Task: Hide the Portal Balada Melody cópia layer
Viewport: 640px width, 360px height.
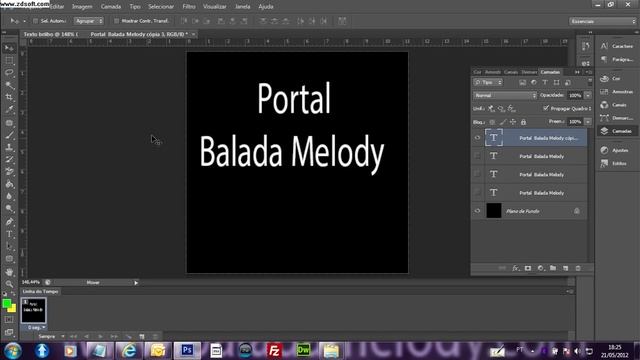Action: point(477,138)
